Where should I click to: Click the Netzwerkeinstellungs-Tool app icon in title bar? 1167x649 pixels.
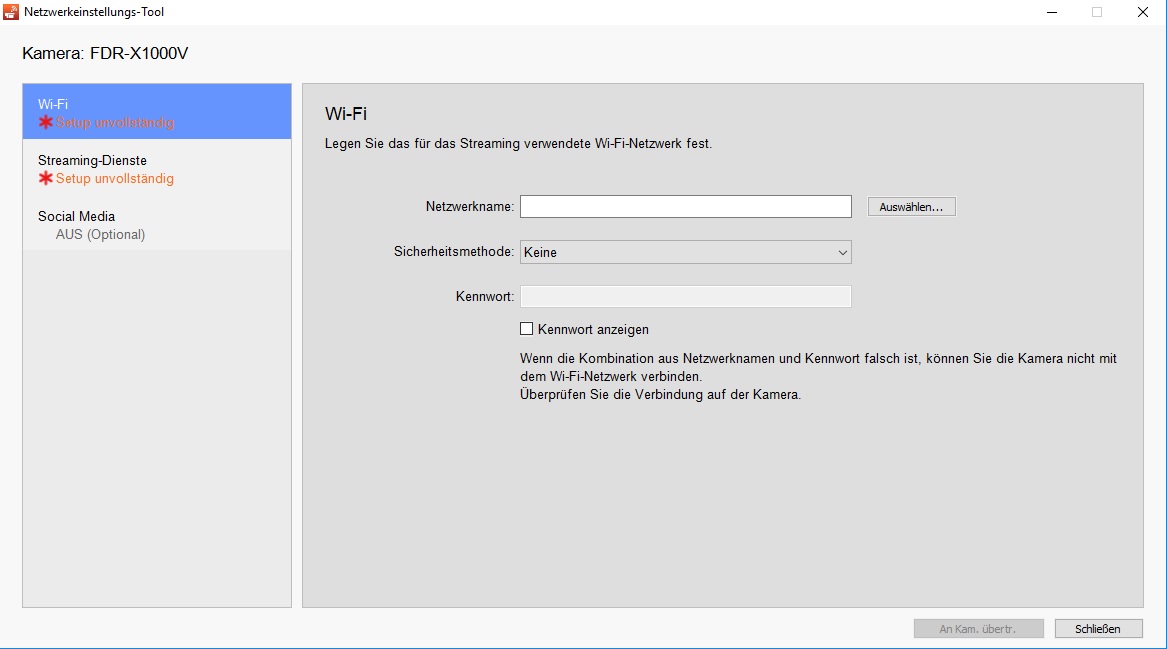pos(11,12)
